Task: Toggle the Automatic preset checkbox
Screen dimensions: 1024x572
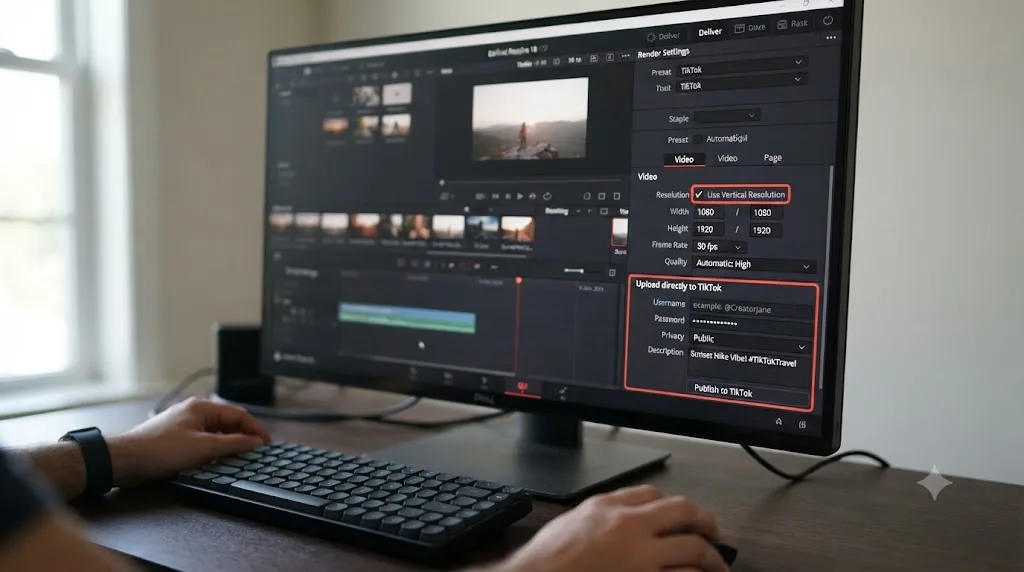Action: [x=697, y=139]
